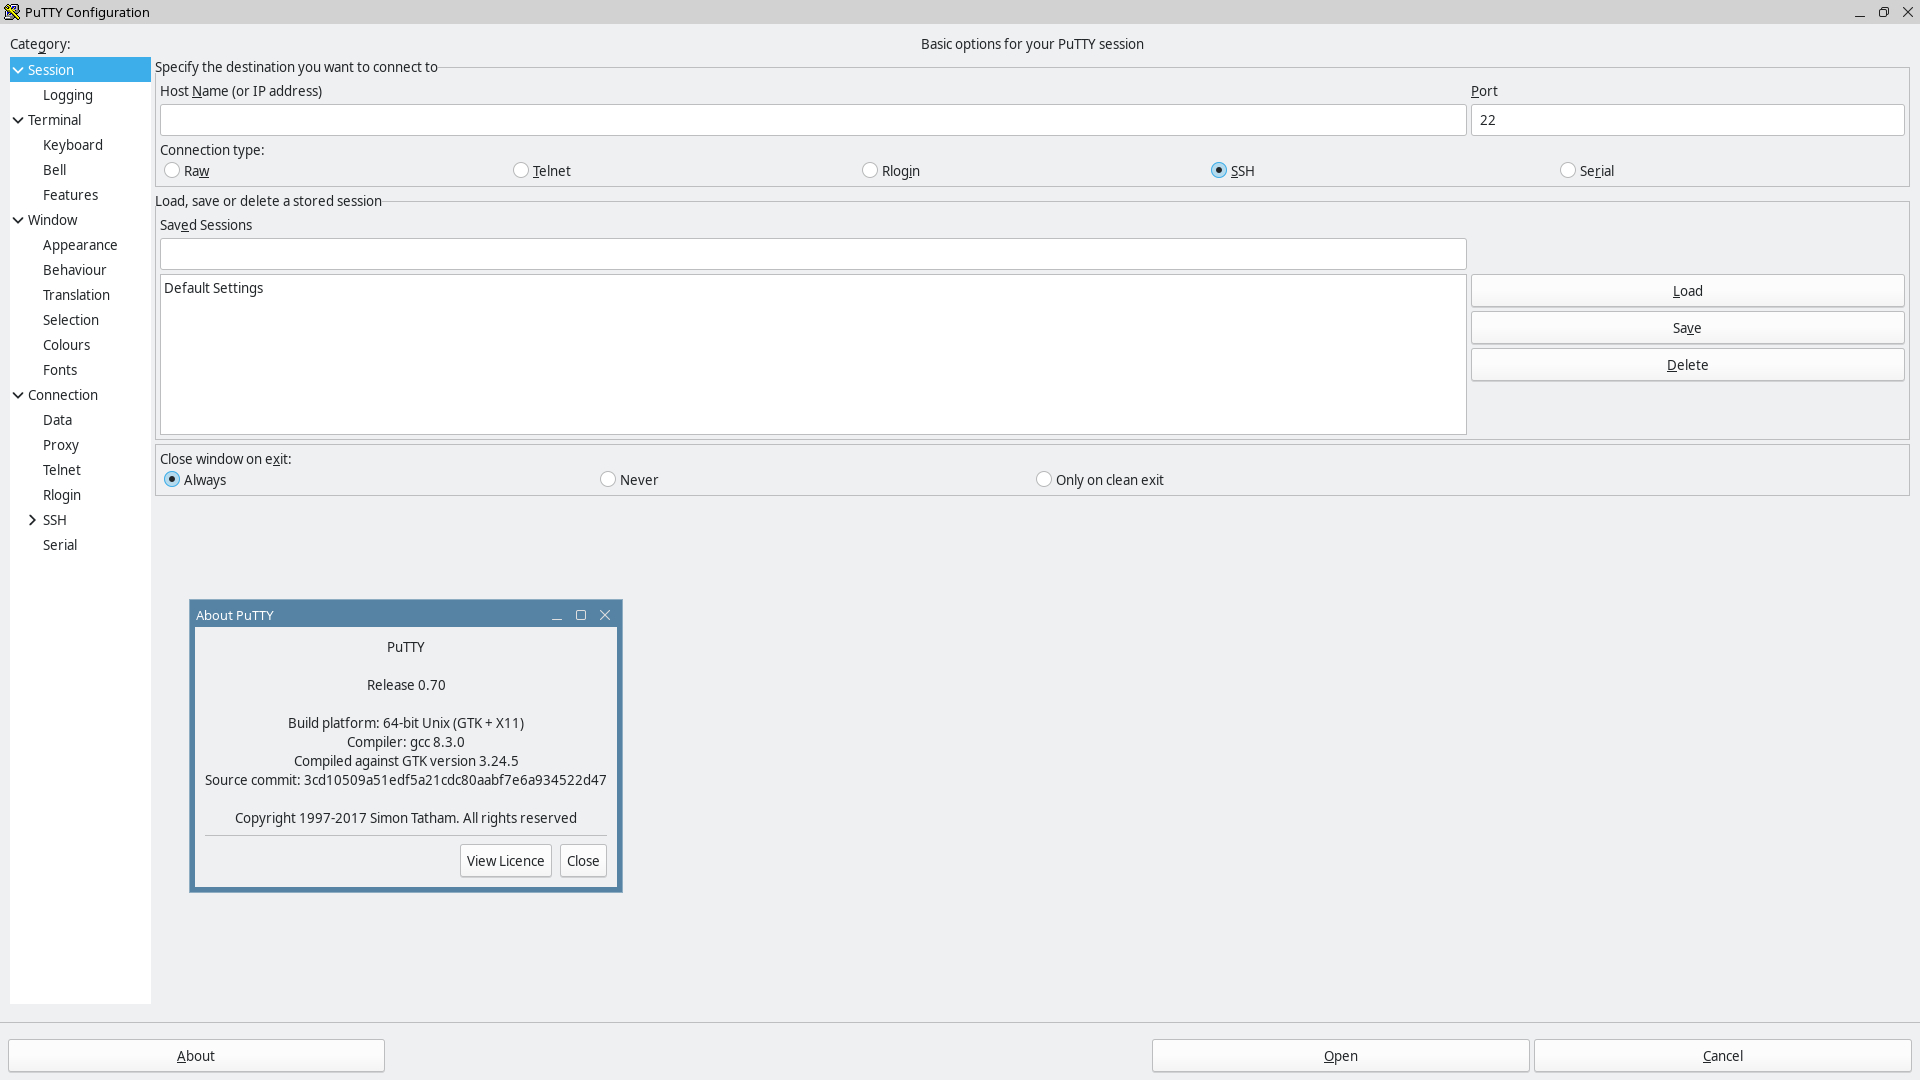1920x1080 pixels.
Task: Open the Fonts settings category
Action: tap(60, 370)
